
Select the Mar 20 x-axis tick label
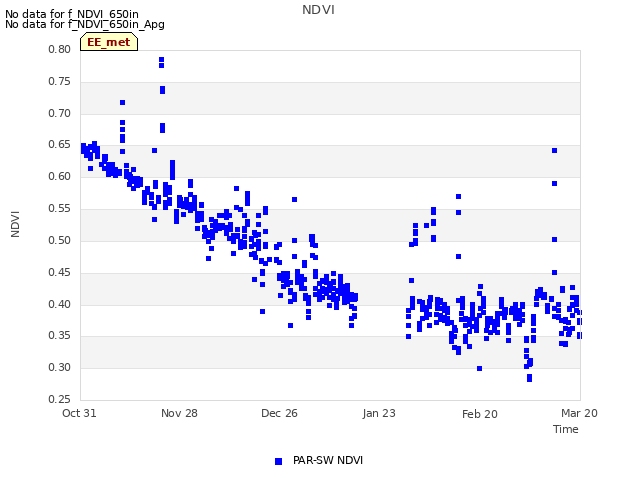(579, 413)
